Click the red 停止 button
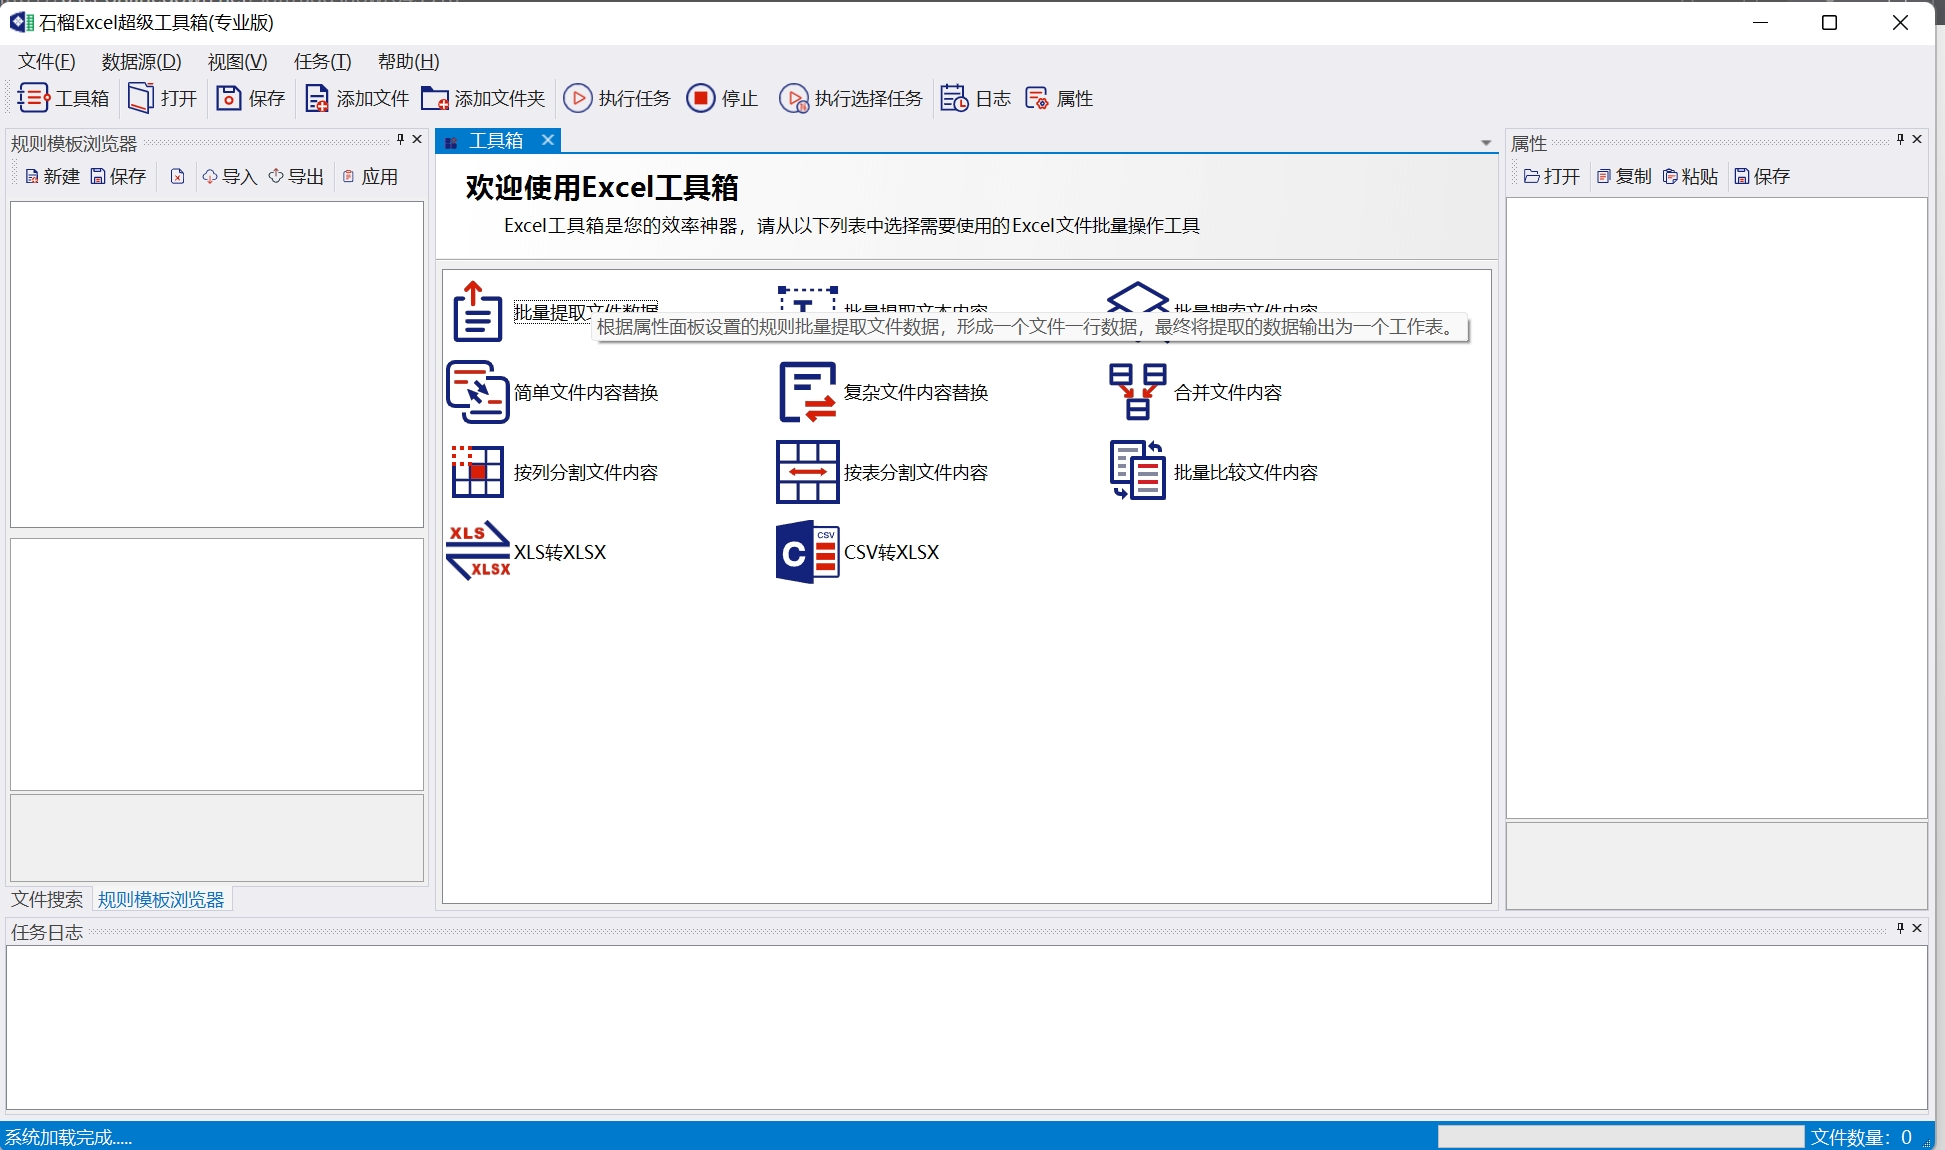1945x1150 pixels. tap(722, 98)
